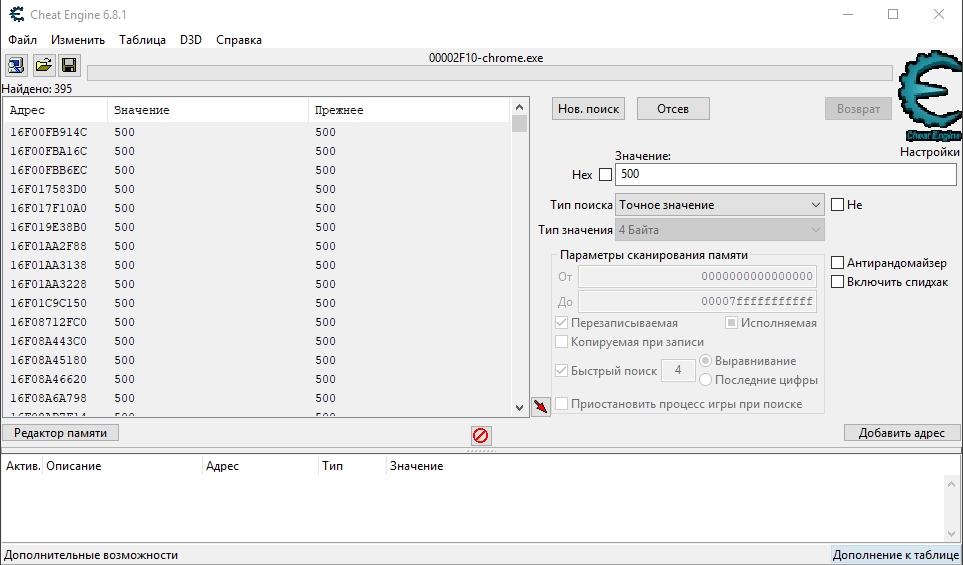Viewport: 963px width, 565px height.
Task: Click results list scroll down arrow
Action: click(x=520, y=408)
